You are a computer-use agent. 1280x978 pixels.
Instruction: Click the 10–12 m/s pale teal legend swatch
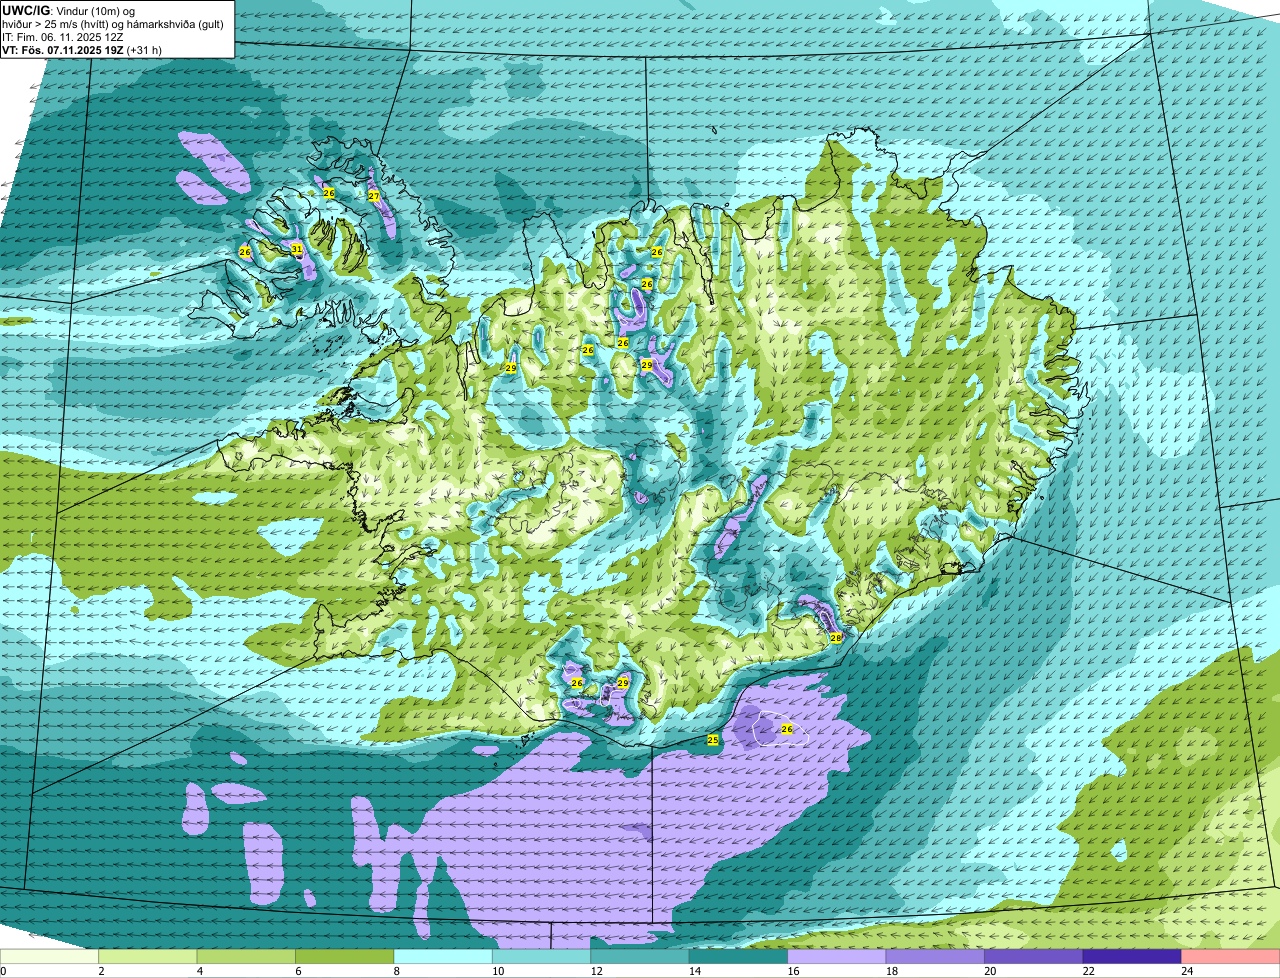point(542,957)
